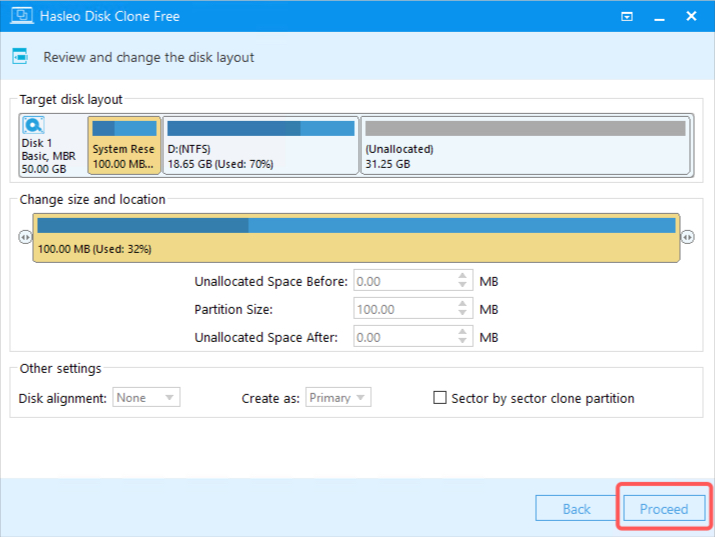Open the title bar dropdown menu icon
Screen dimensions: 715x537
point(627,17)
